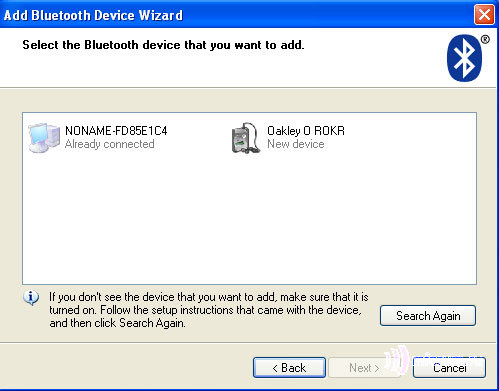499x391 pixels.
Task: Click the information bubble icon
Action: tap(31, 297)
